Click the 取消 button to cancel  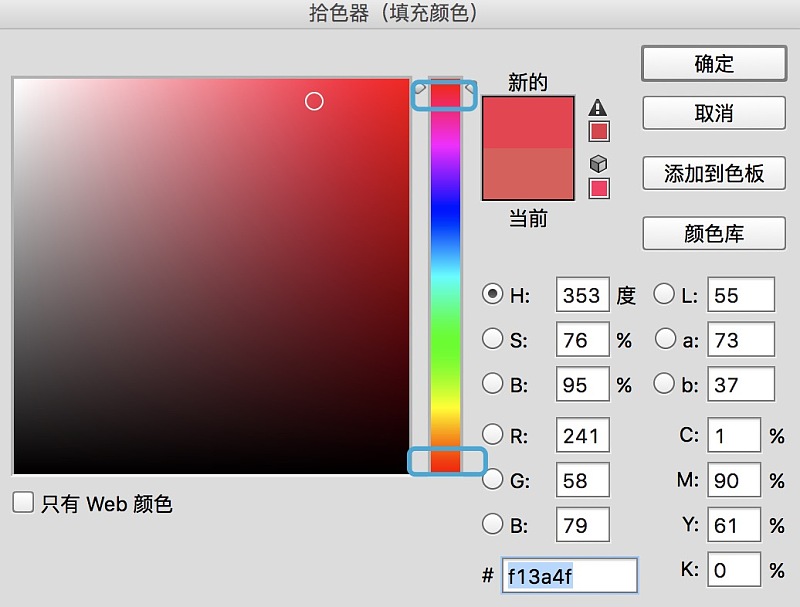tap(713, 113)
